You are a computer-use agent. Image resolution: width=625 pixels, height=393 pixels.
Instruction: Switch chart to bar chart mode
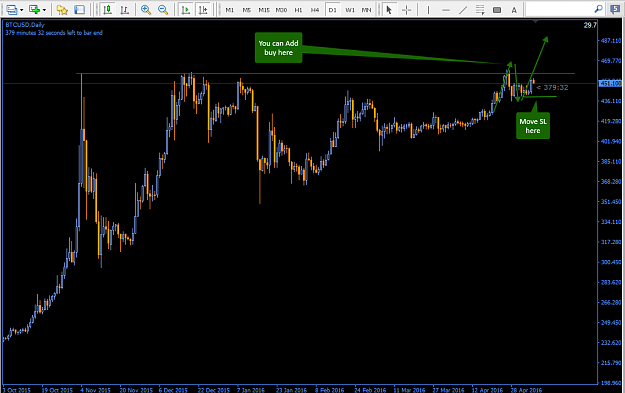pyautogui.click(x=124, y=10)
